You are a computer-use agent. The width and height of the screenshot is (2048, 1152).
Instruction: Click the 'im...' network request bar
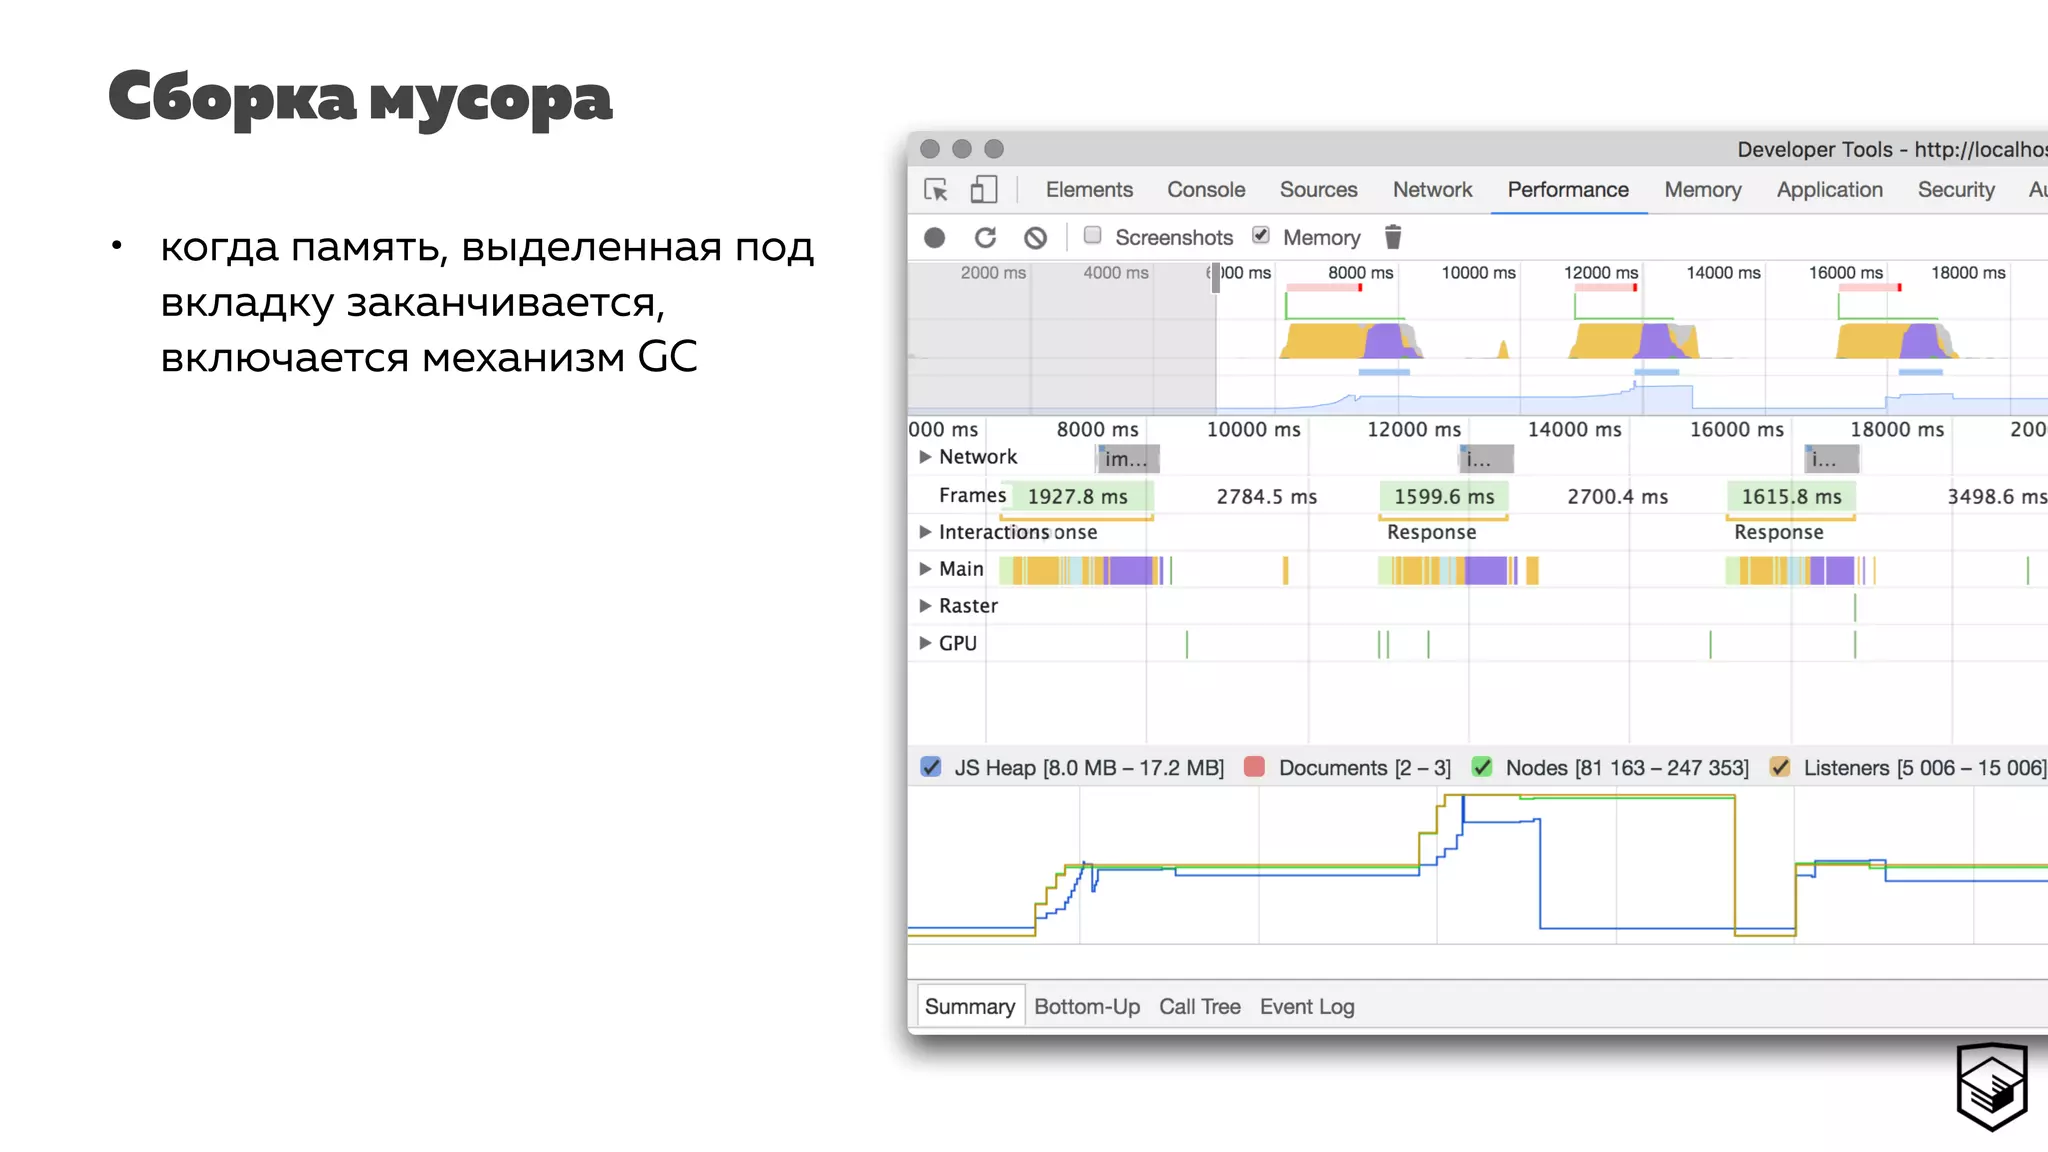coord(1128,459)
